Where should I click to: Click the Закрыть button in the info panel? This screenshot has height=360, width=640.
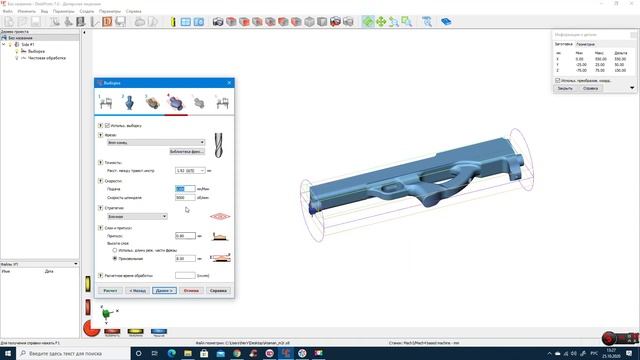pos(565,88)
